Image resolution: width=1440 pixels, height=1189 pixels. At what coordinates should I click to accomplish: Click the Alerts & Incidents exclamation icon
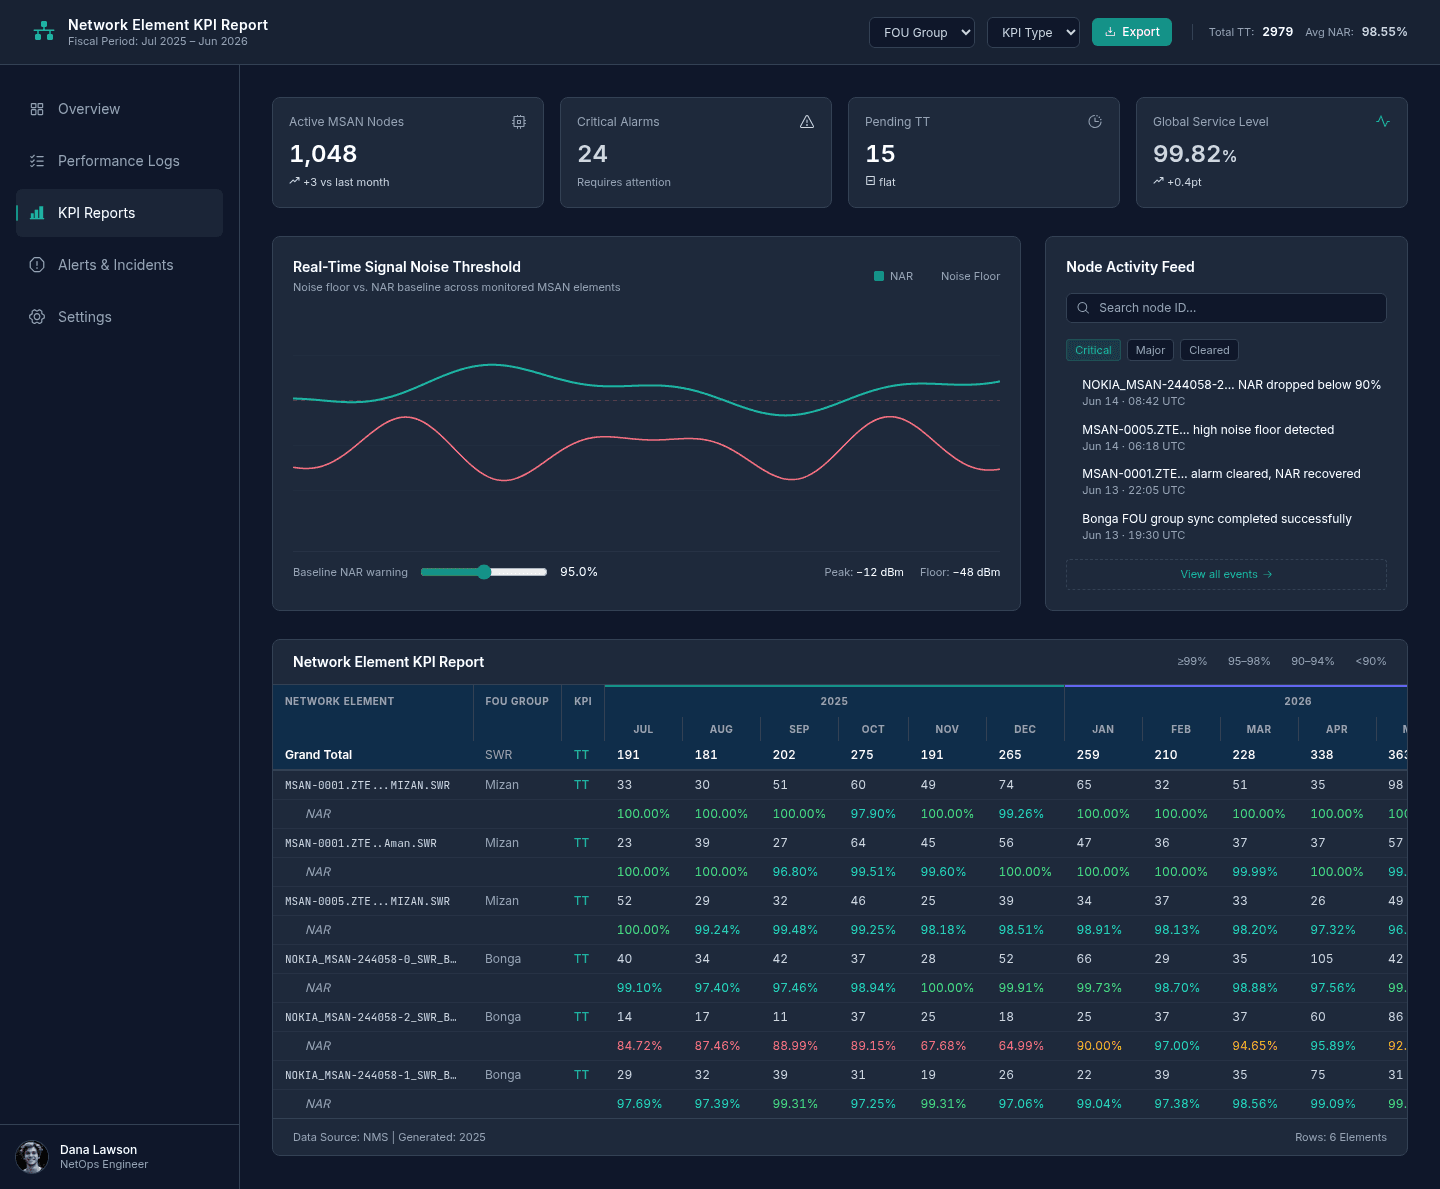pos(37,265)
